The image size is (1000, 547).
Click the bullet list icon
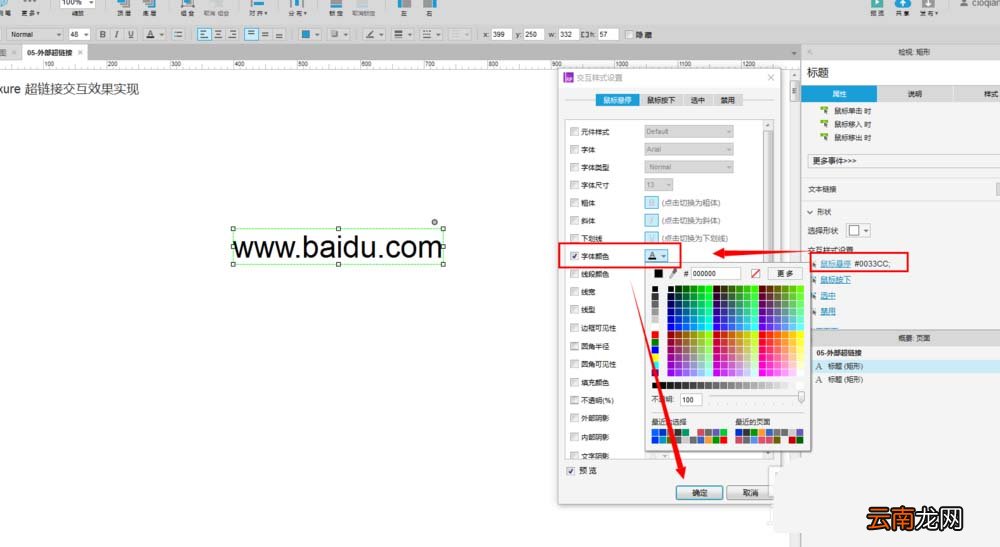point(178,34)
